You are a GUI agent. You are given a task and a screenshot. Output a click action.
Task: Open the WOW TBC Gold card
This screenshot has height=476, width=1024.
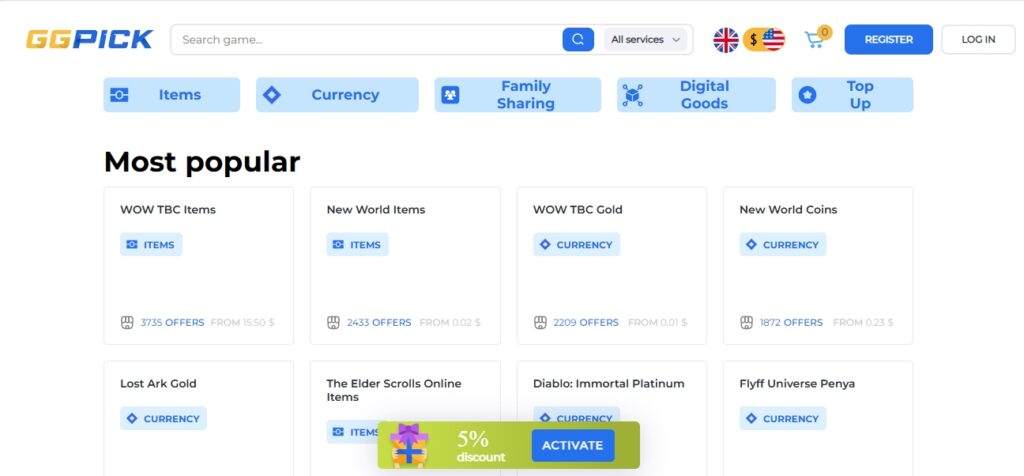(x=612, y=266)
